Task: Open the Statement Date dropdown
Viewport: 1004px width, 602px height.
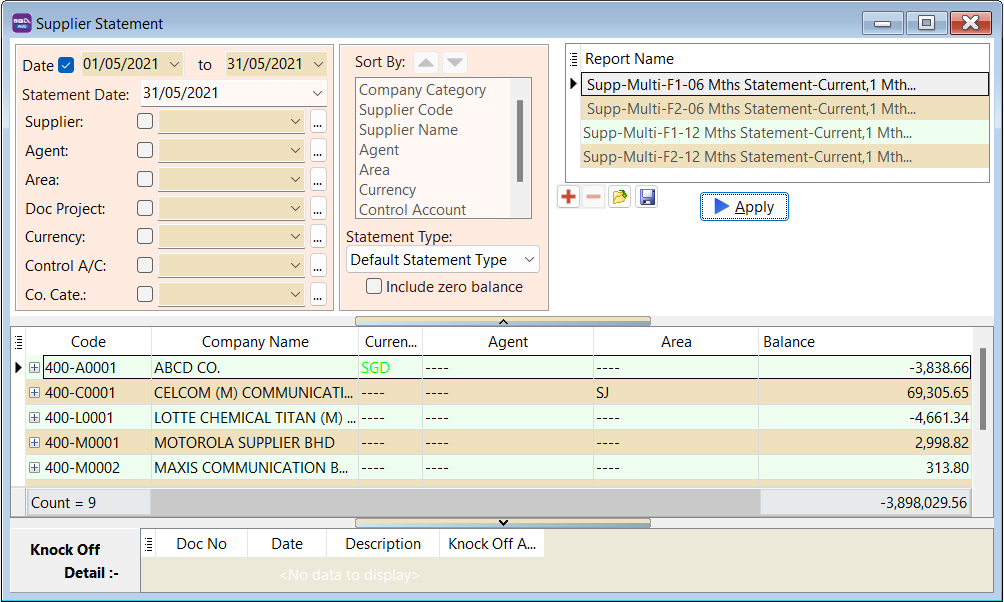Action: click(317, 93)
